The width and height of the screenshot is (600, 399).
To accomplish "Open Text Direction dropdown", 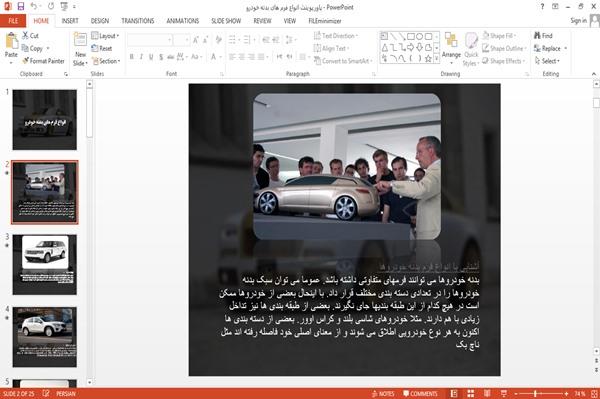I will click(x=336, y=36).
